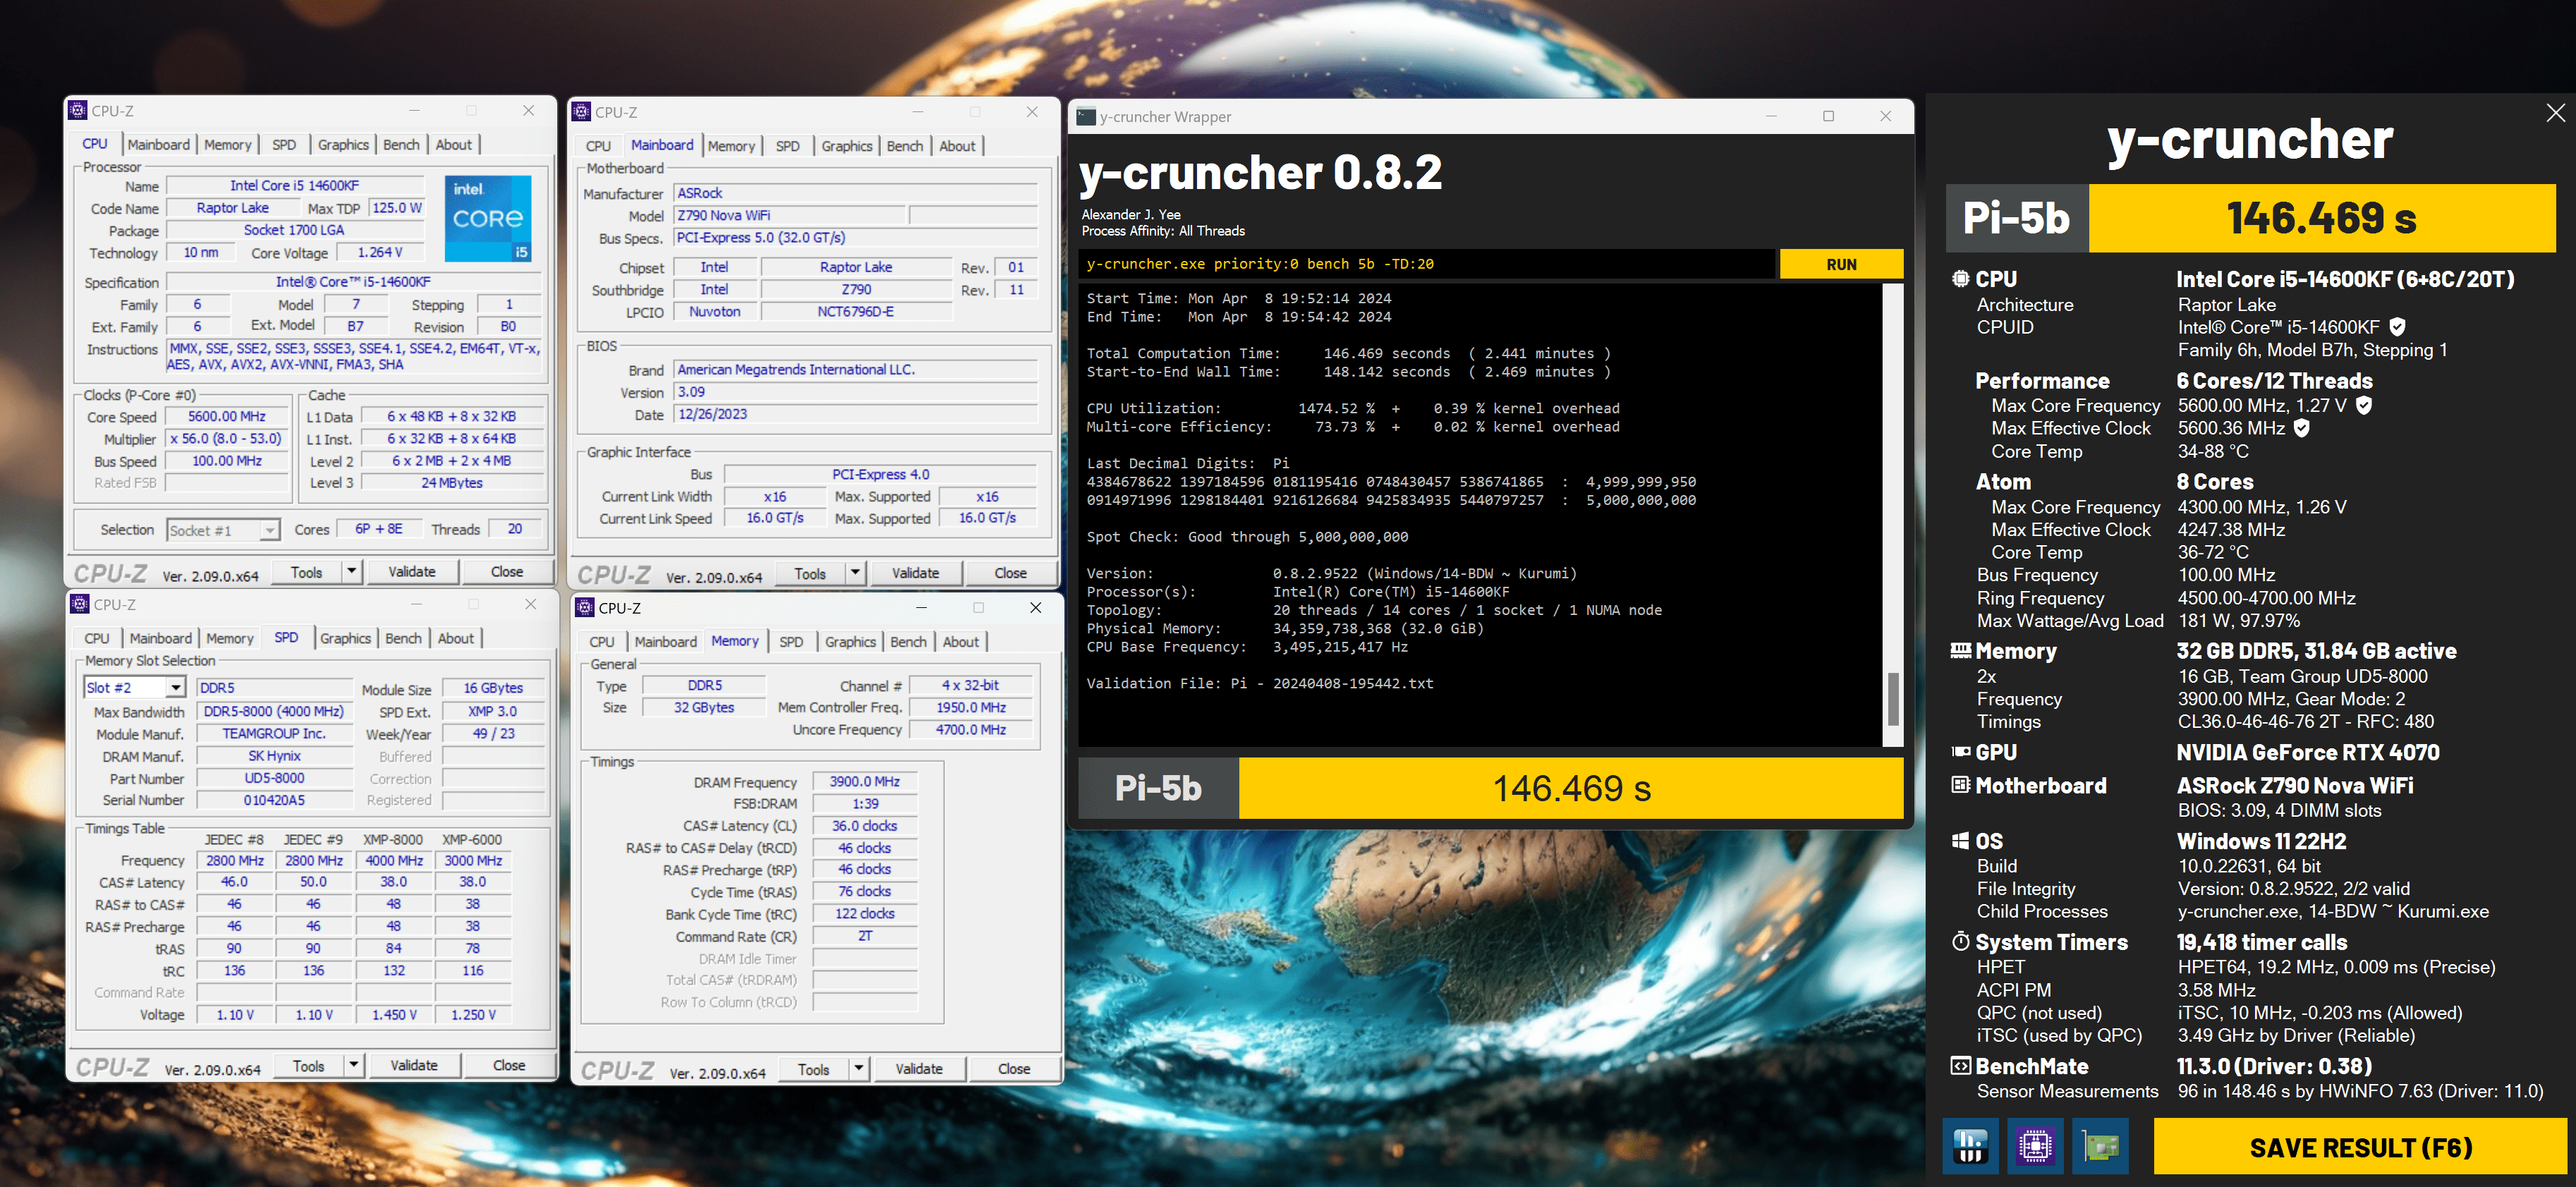Viewport: 2576px width, 1187px height.
Task: Click Validate in CPU-Z CPU window
Action: (411, 572)
